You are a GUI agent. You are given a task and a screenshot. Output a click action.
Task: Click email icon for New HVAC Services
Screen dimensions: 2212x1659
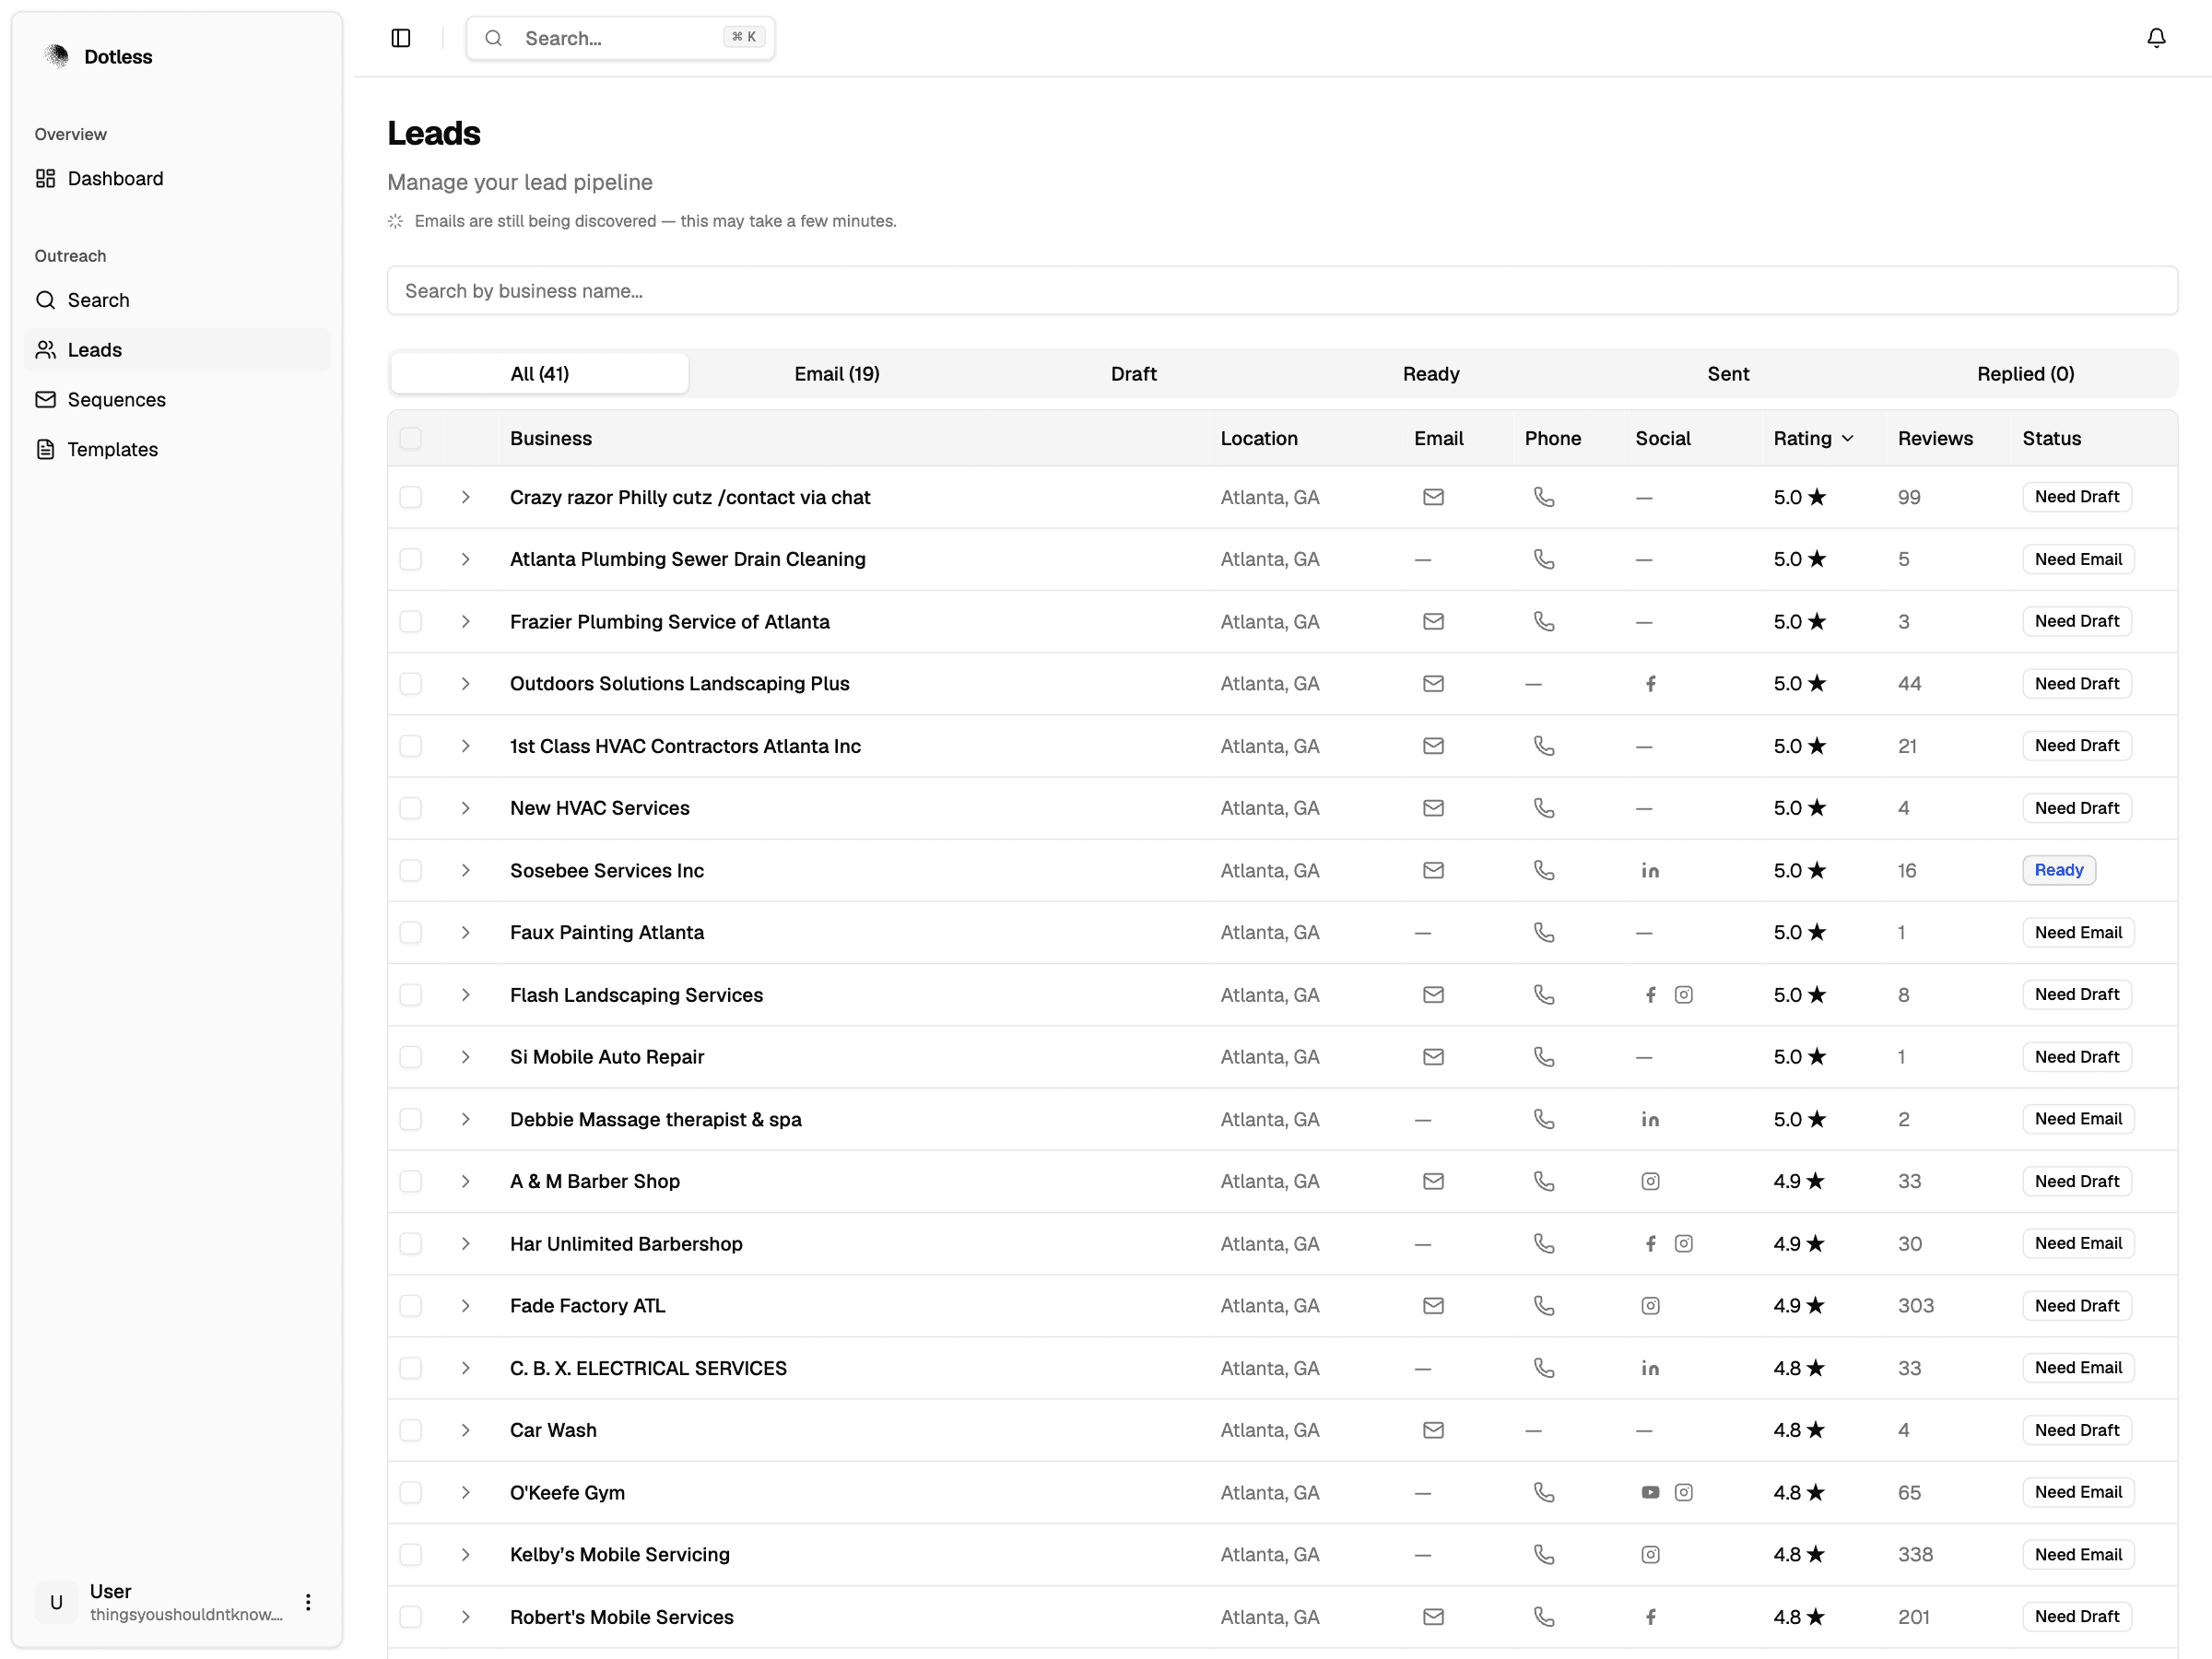pos(1433,808)
